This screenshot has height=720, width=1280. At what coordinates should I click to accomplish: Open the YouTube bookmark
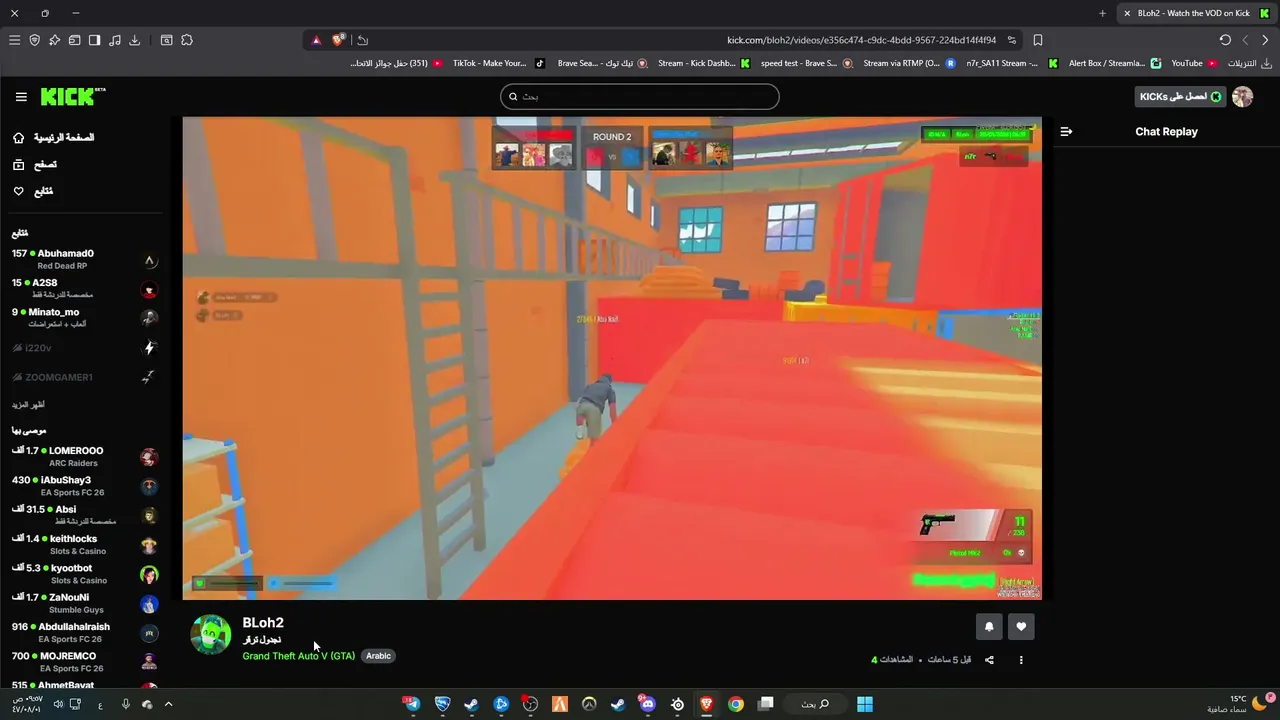1194,63
